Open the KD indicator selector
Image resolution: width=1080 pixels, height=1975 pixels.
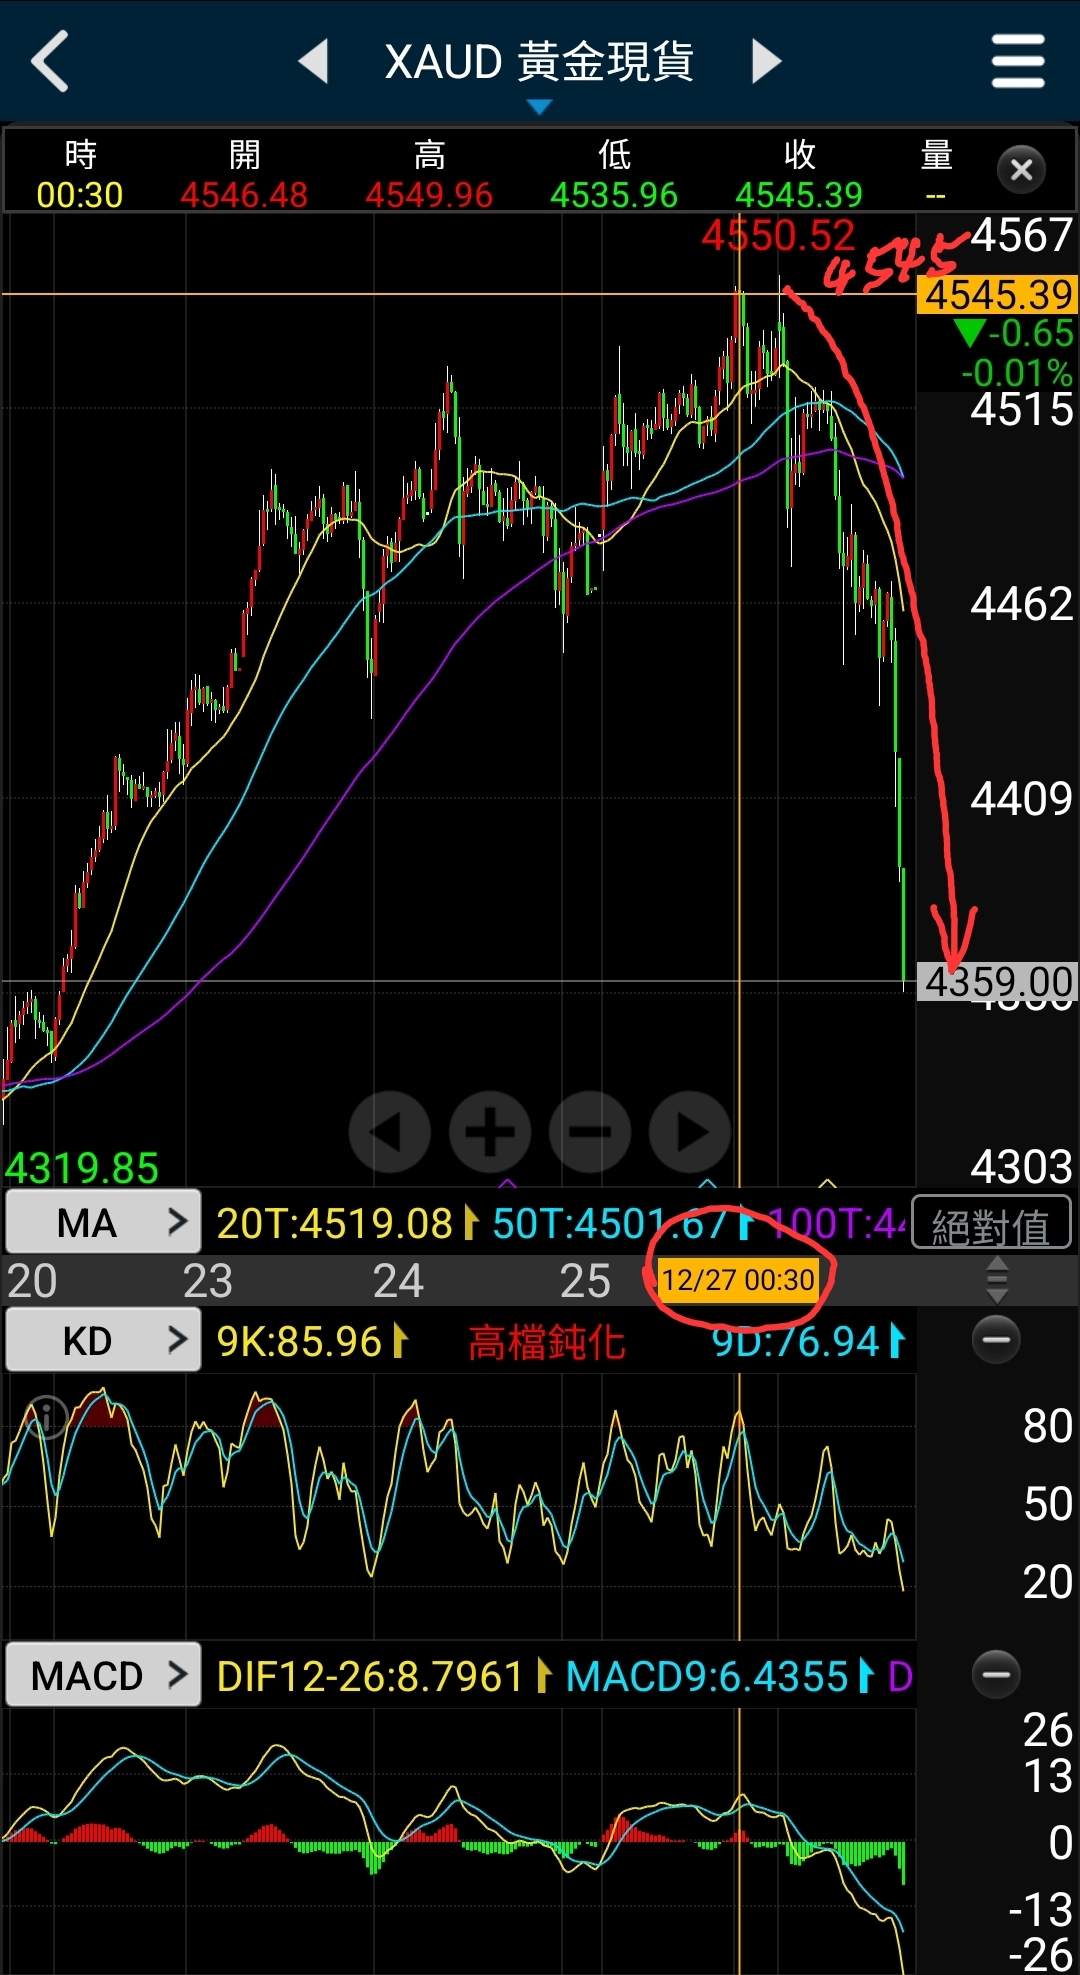[x=103, y=1340]
